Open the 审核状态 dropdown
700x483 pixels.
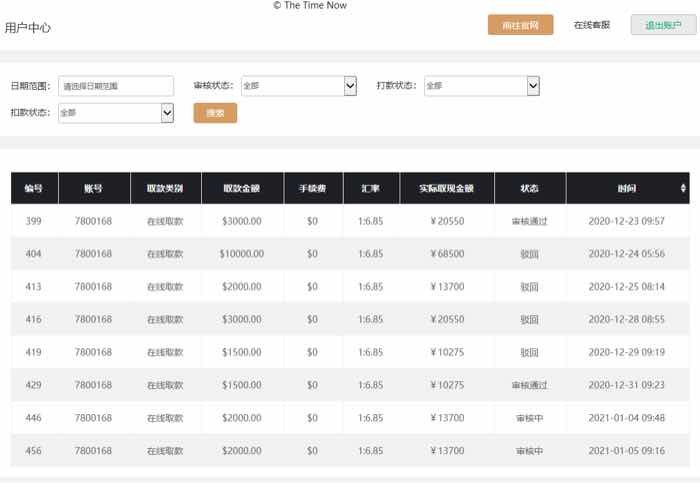click(298, 86)
